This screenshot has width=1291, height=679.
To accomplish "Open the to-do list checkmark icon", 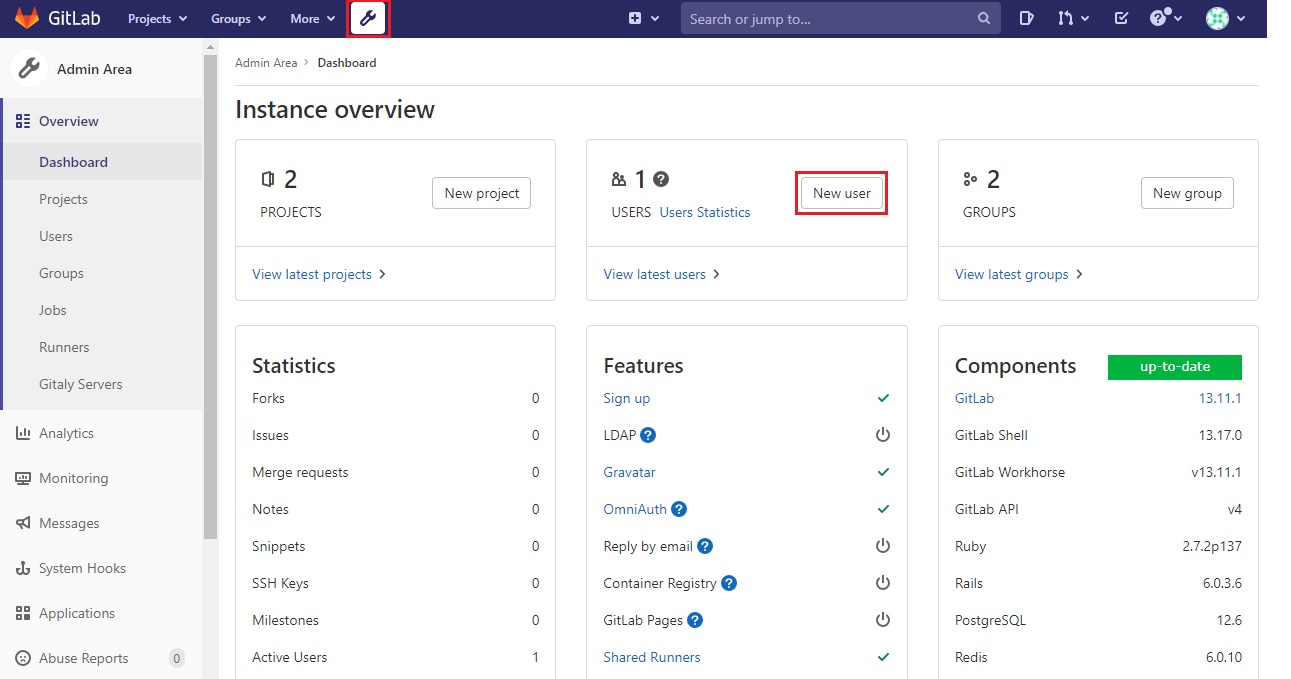I will (x=1121, y=19).
